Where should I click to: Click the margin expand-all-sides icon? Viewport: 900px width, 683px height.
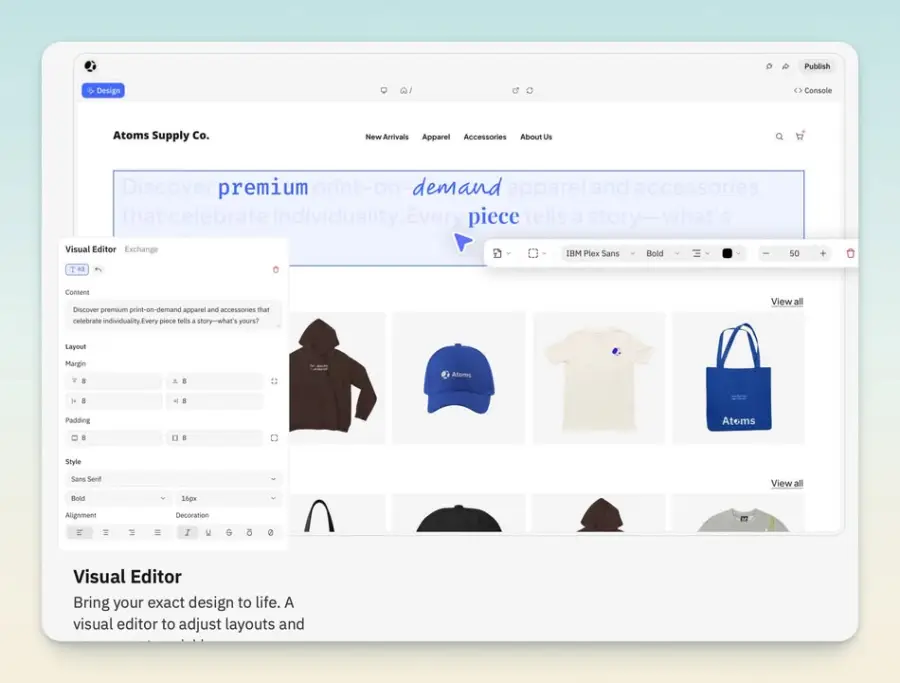[274, 381]
